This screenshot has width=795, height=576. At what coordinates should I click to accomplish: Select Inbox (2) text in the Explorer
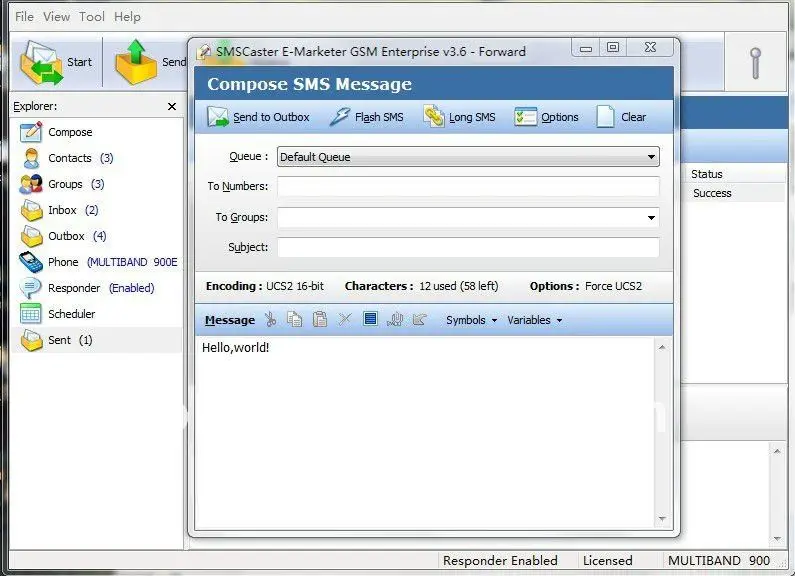click(x=73, y=210)
